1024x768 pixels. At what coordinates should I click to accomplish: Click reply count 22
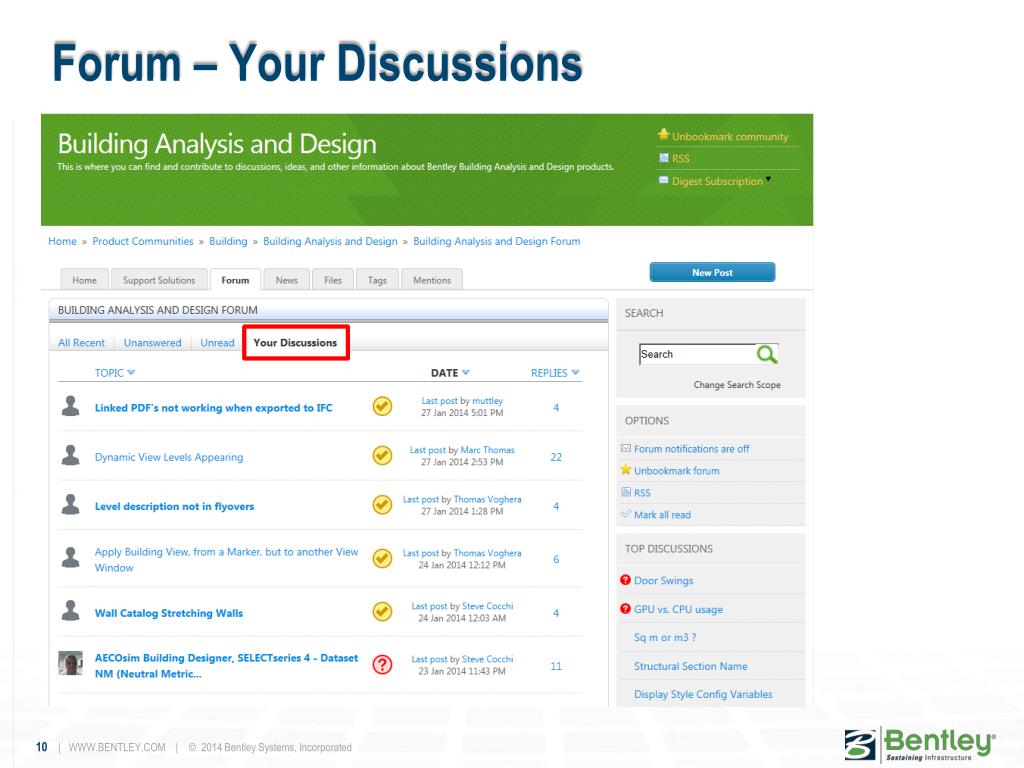pyautogui.click(x=556, y=457)
